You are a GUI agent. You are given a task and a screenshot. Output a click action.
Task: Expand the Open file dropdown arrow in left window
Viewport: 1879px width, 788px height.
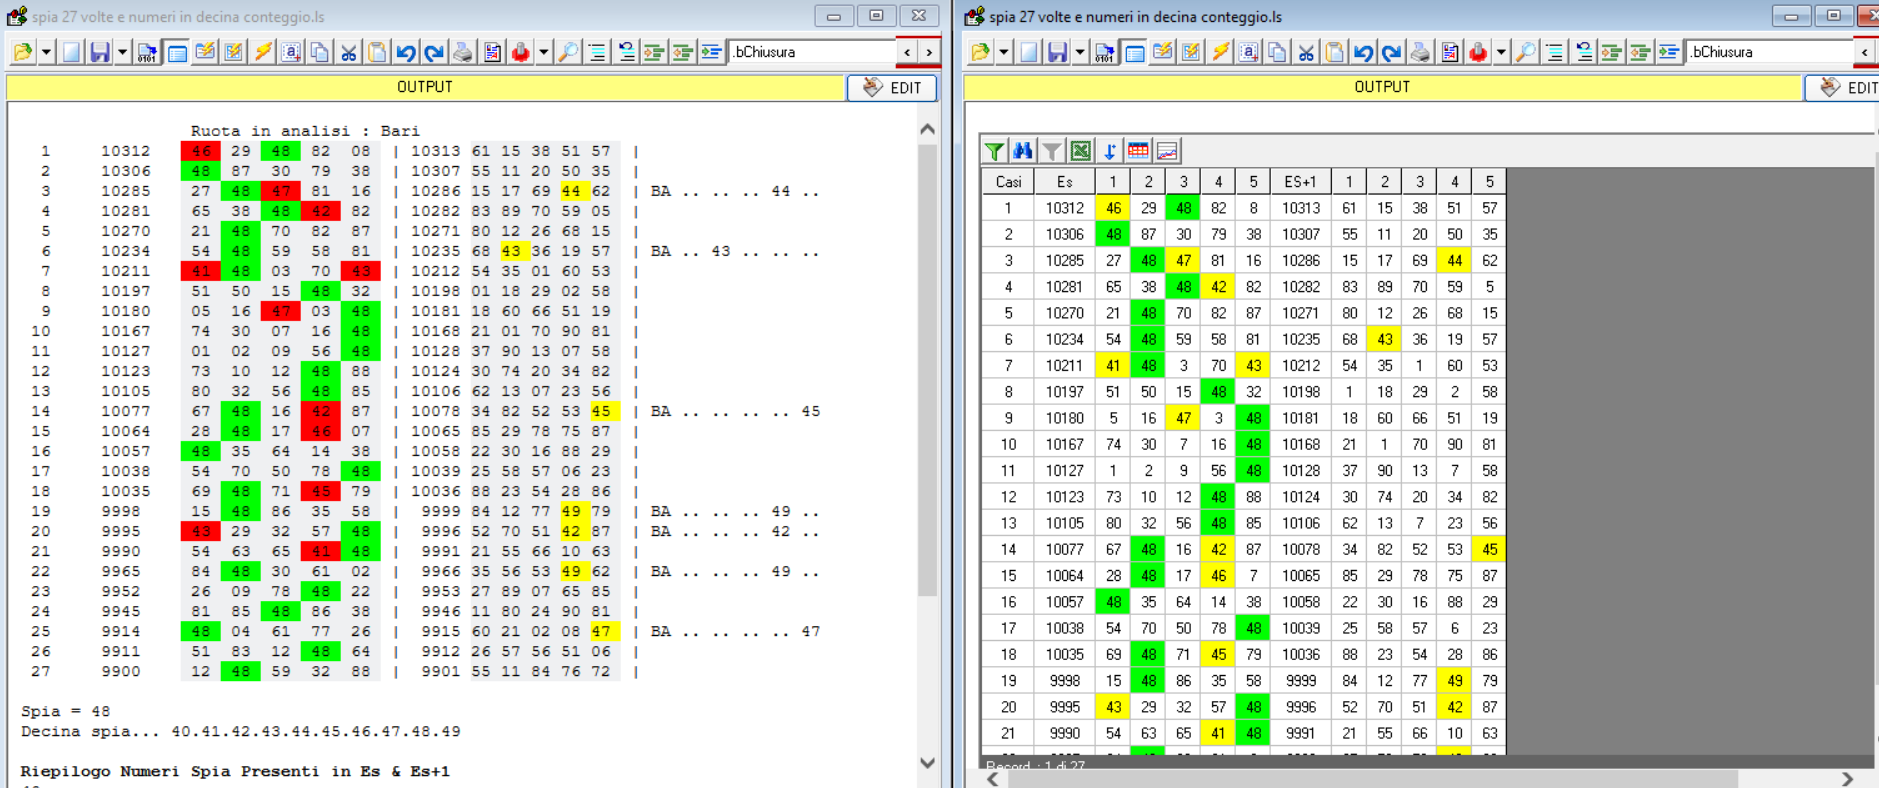[46, 52]
